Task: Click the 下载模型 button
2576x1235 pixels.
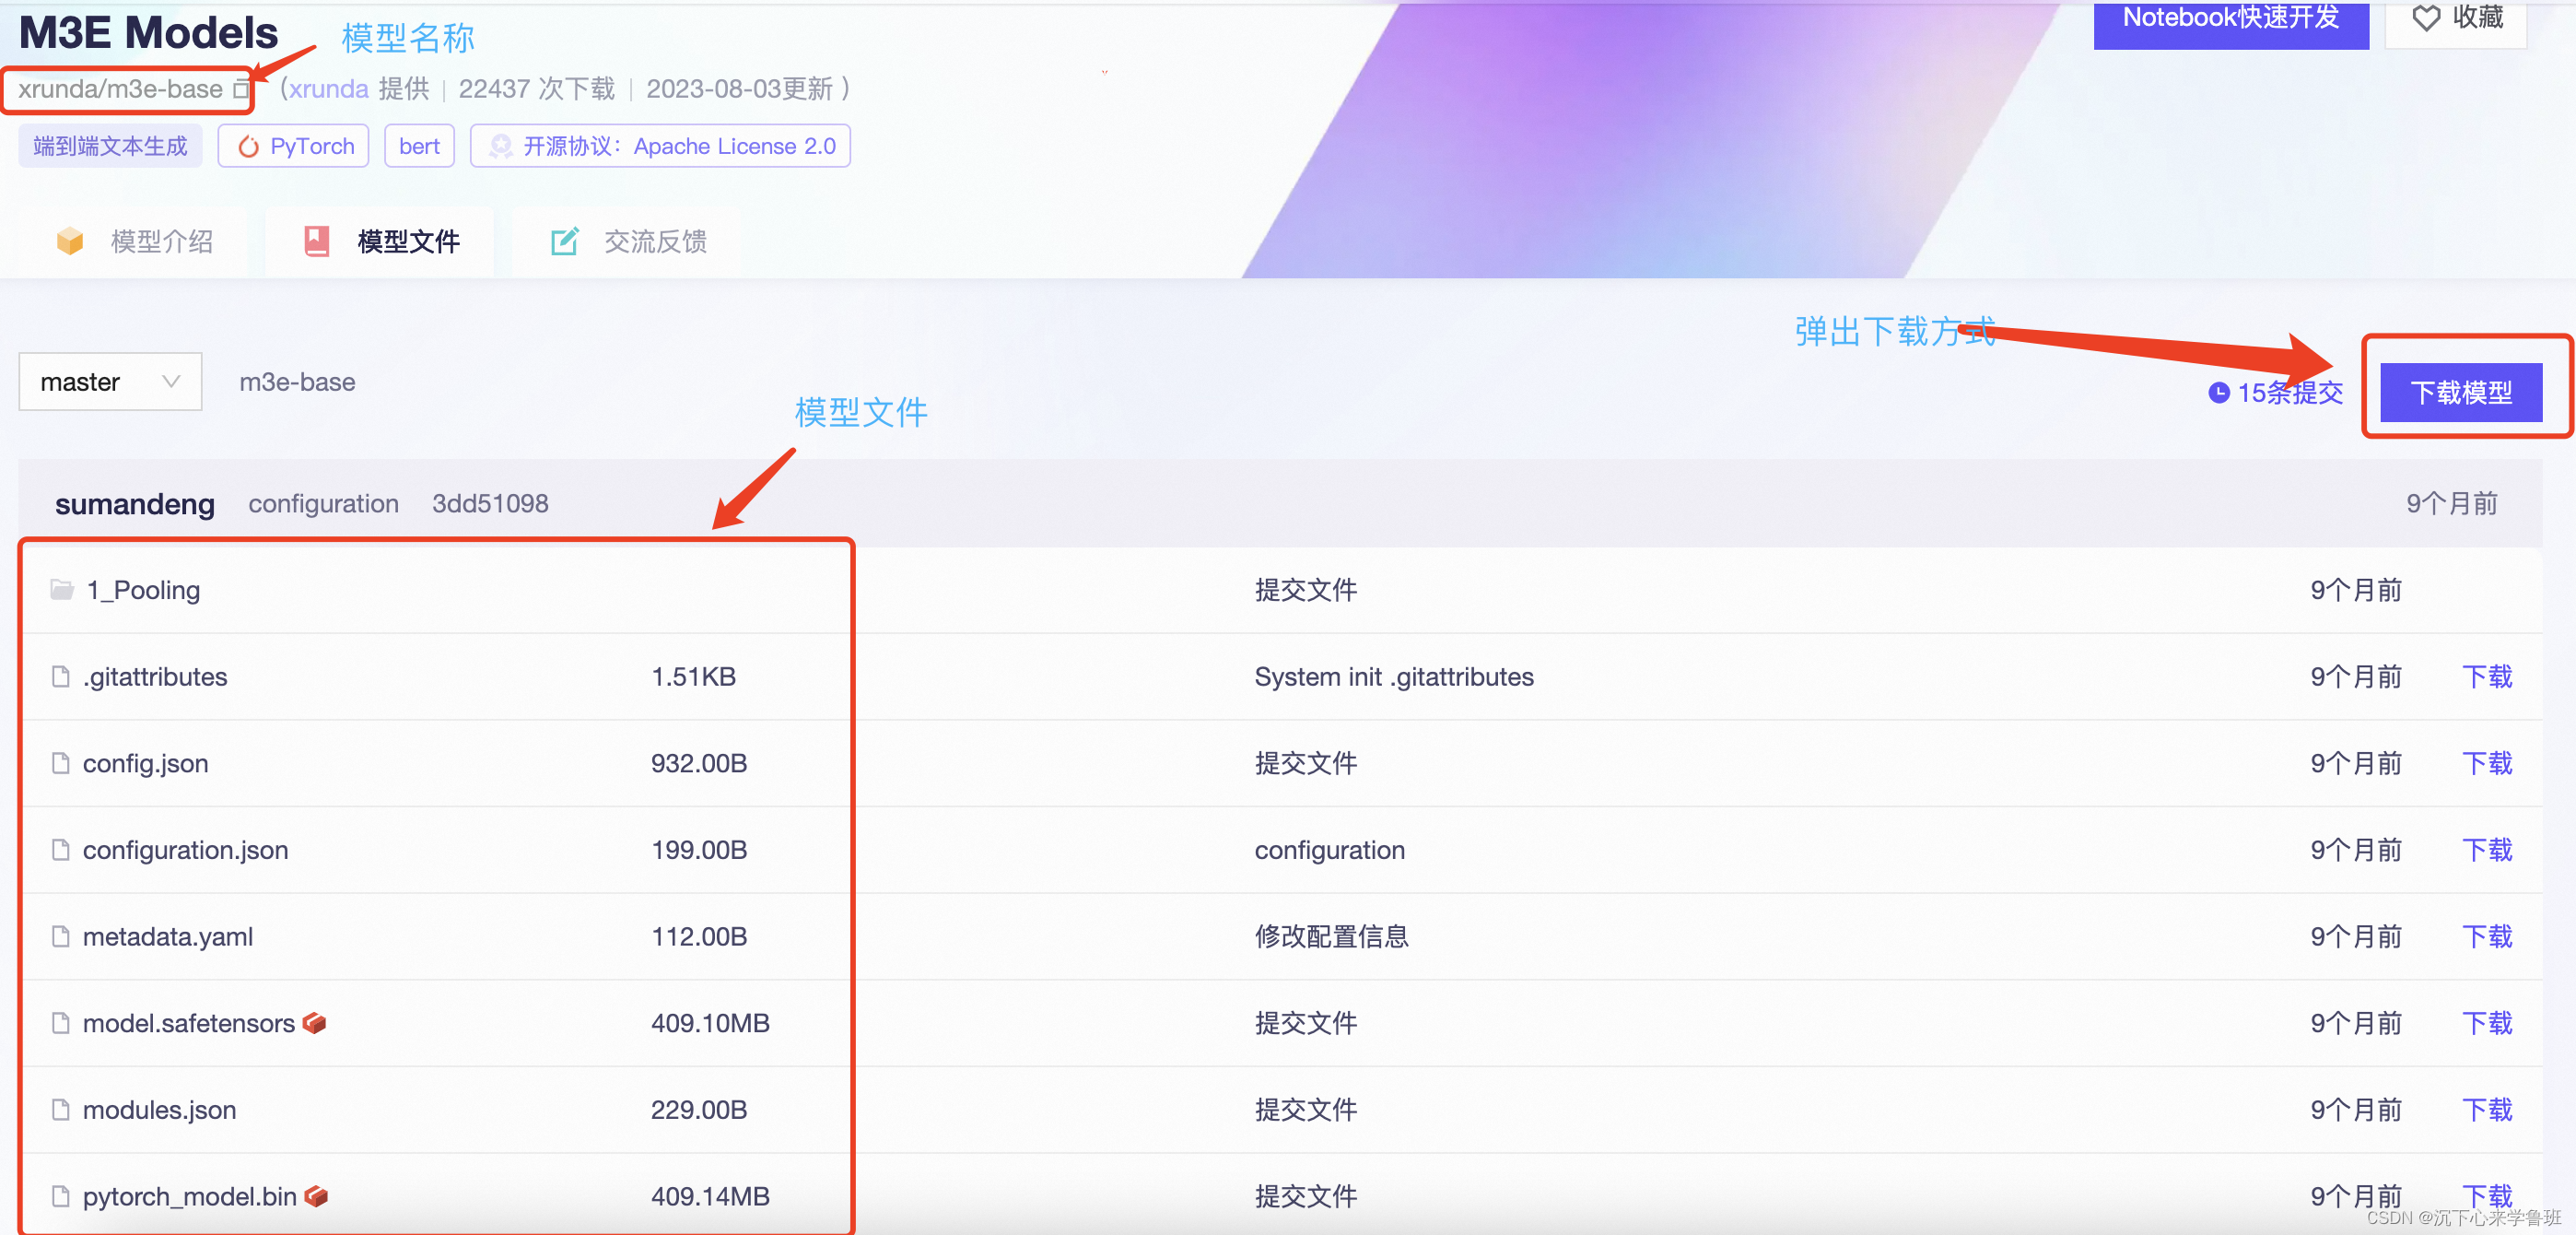Action: tap(2461, 392)
